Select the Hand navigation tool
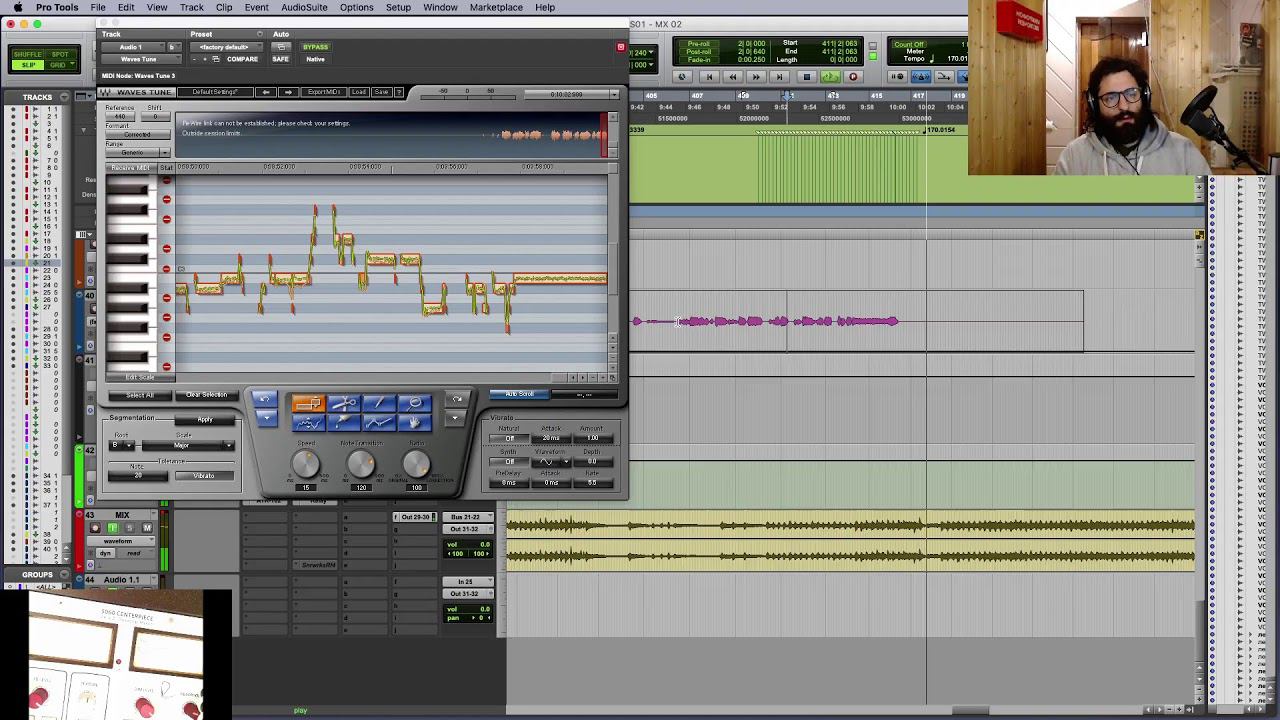The image size is (1280, 720). (x=415, y=423)
